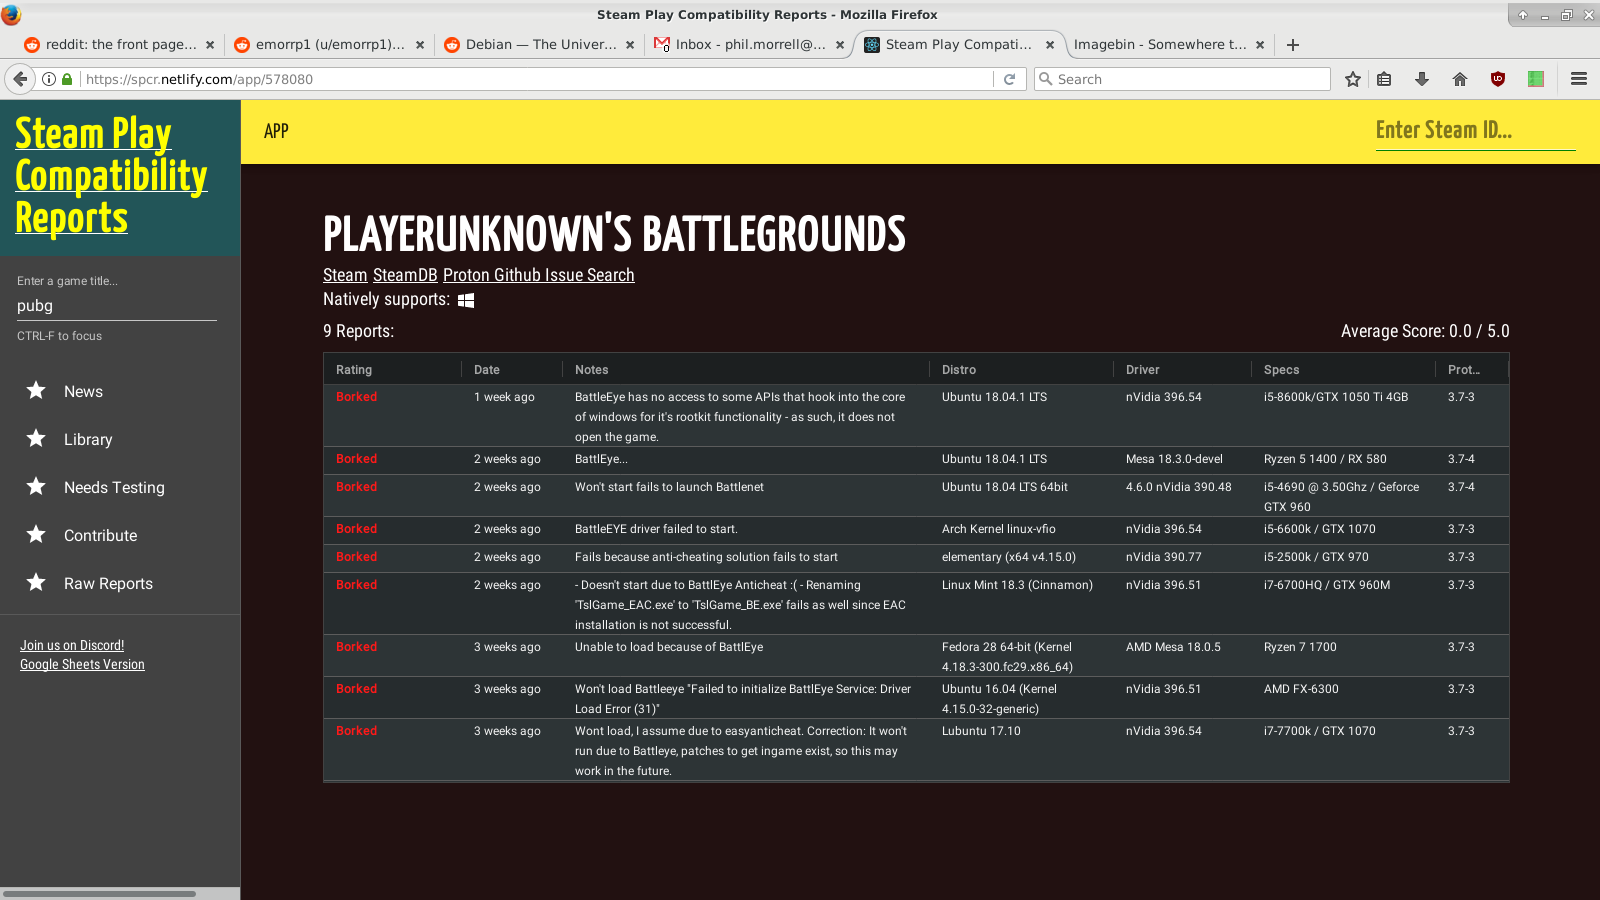1600x900 pixels.
Task: Click the back arrow button
Action: tap(20, 79)
